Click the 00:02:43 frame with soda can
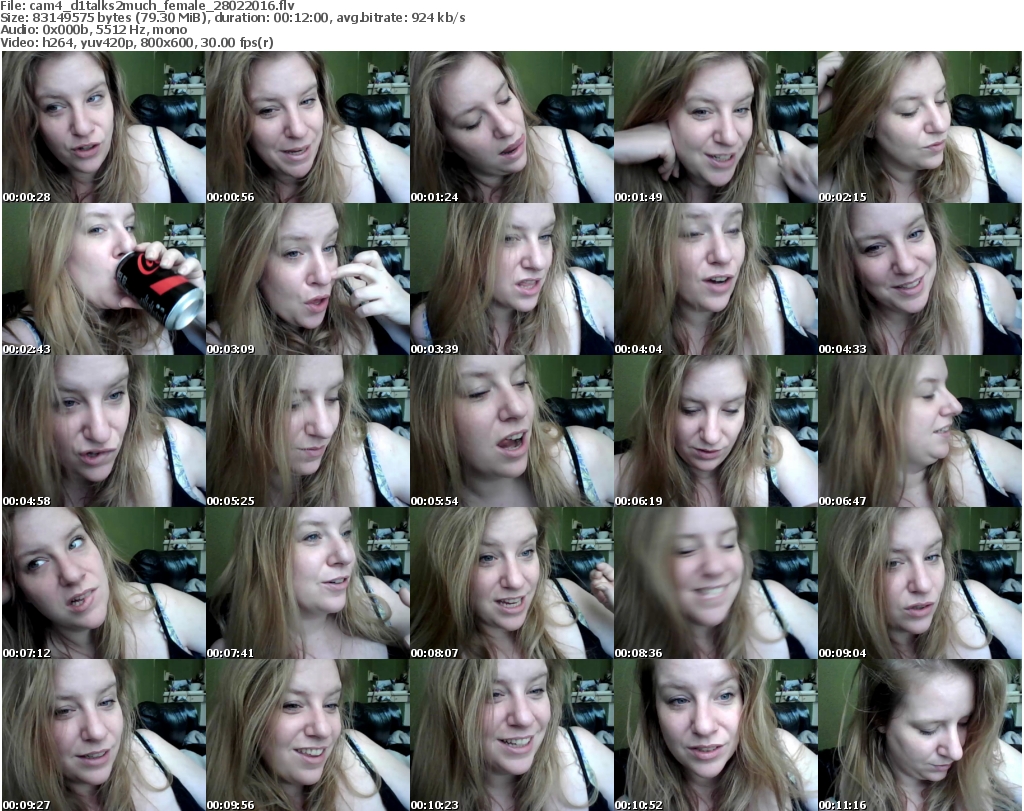The width and height of the screenshot is (1024, 811). 104,279
